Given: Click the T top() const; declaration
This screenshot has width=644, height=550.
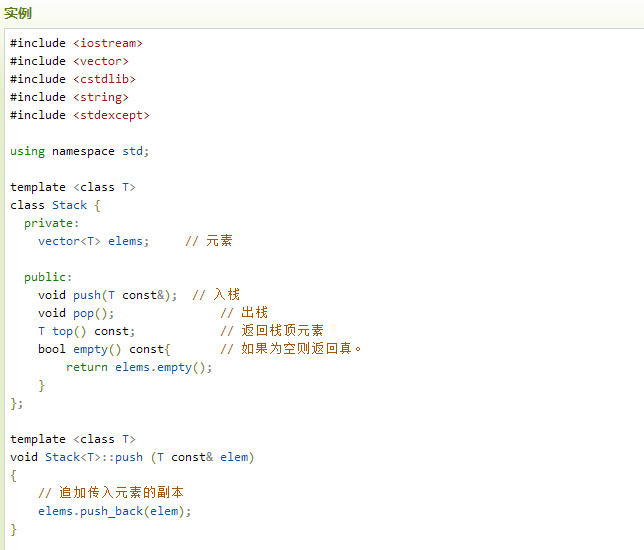Looking at the screenshot, I should tap(87, 331).
